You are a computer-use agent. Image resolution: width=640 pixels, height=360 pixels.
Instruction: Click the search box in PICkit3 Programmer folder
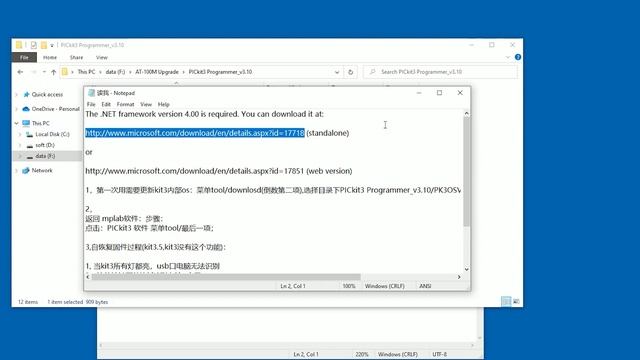point(441,72)
